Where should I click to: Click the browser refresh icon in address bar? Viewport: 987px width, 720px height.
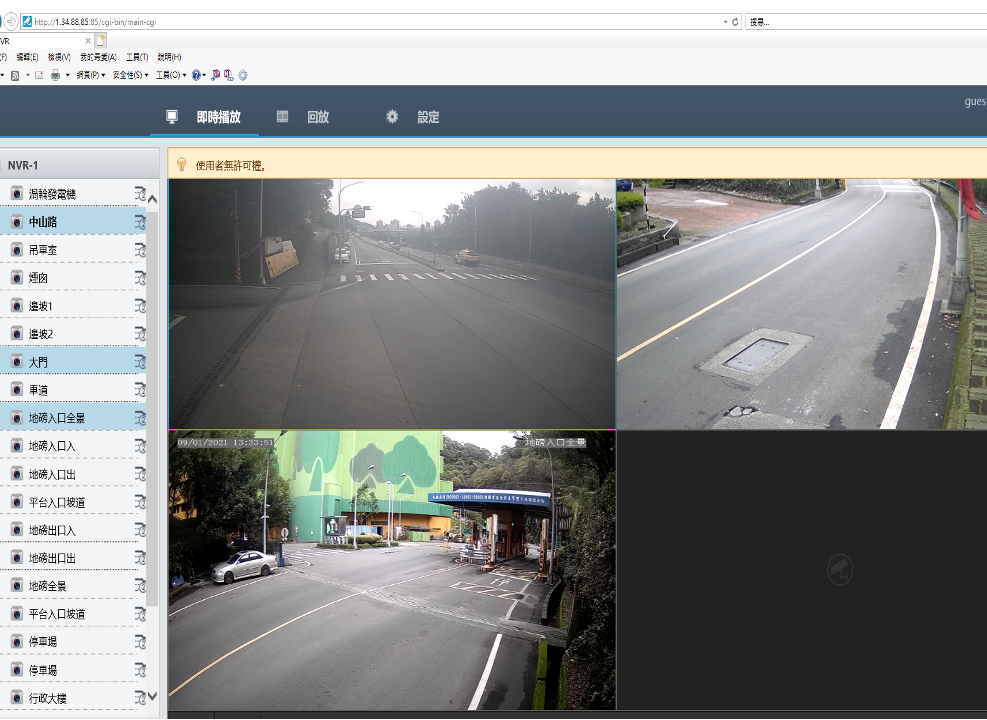click(x=736, y=21)
